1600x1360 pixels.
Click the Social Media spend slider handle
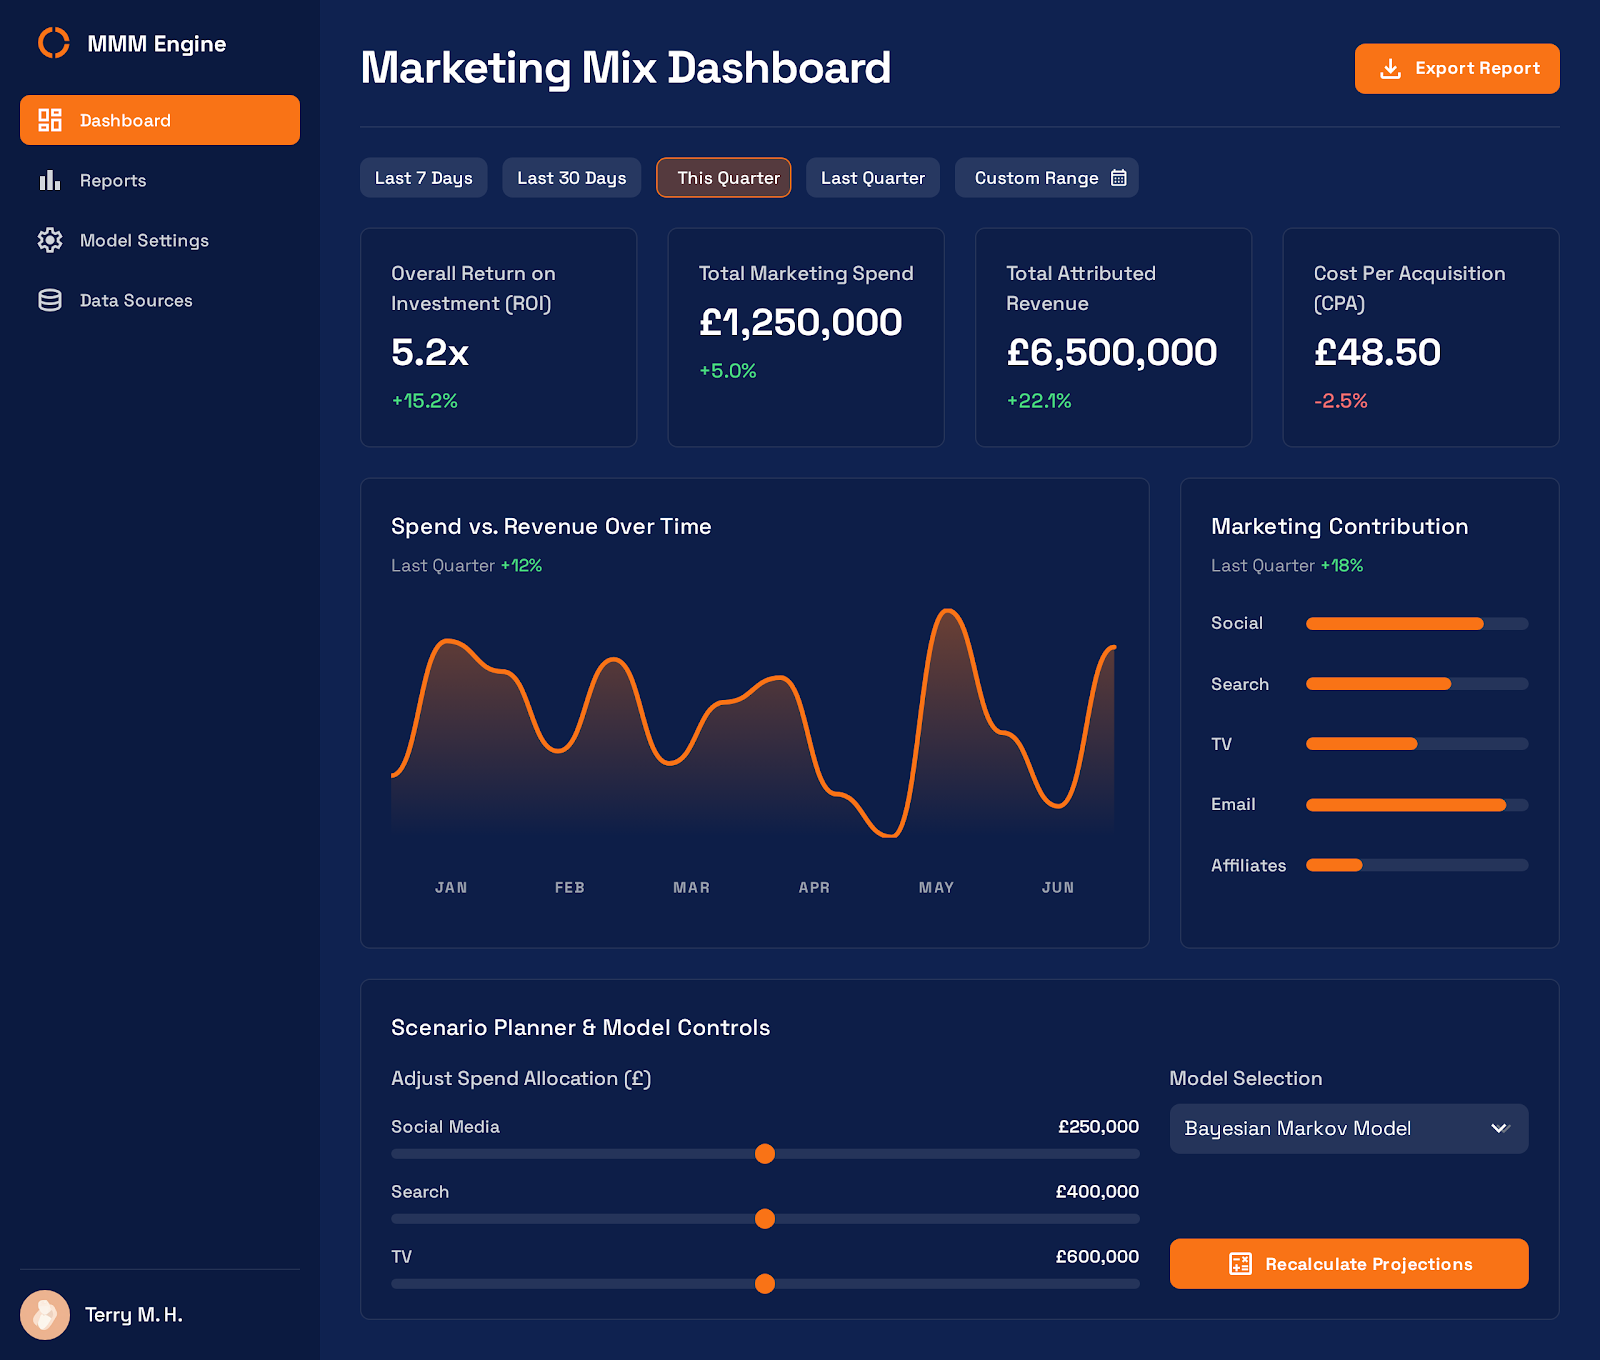click(x=765, y=1154)
